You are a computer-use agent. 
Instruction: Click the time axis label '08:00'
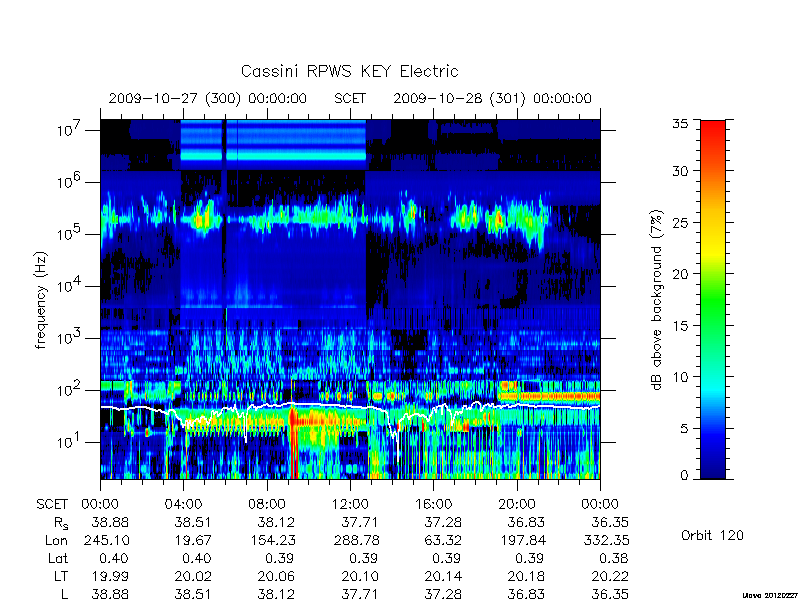[x=267, y=504]
